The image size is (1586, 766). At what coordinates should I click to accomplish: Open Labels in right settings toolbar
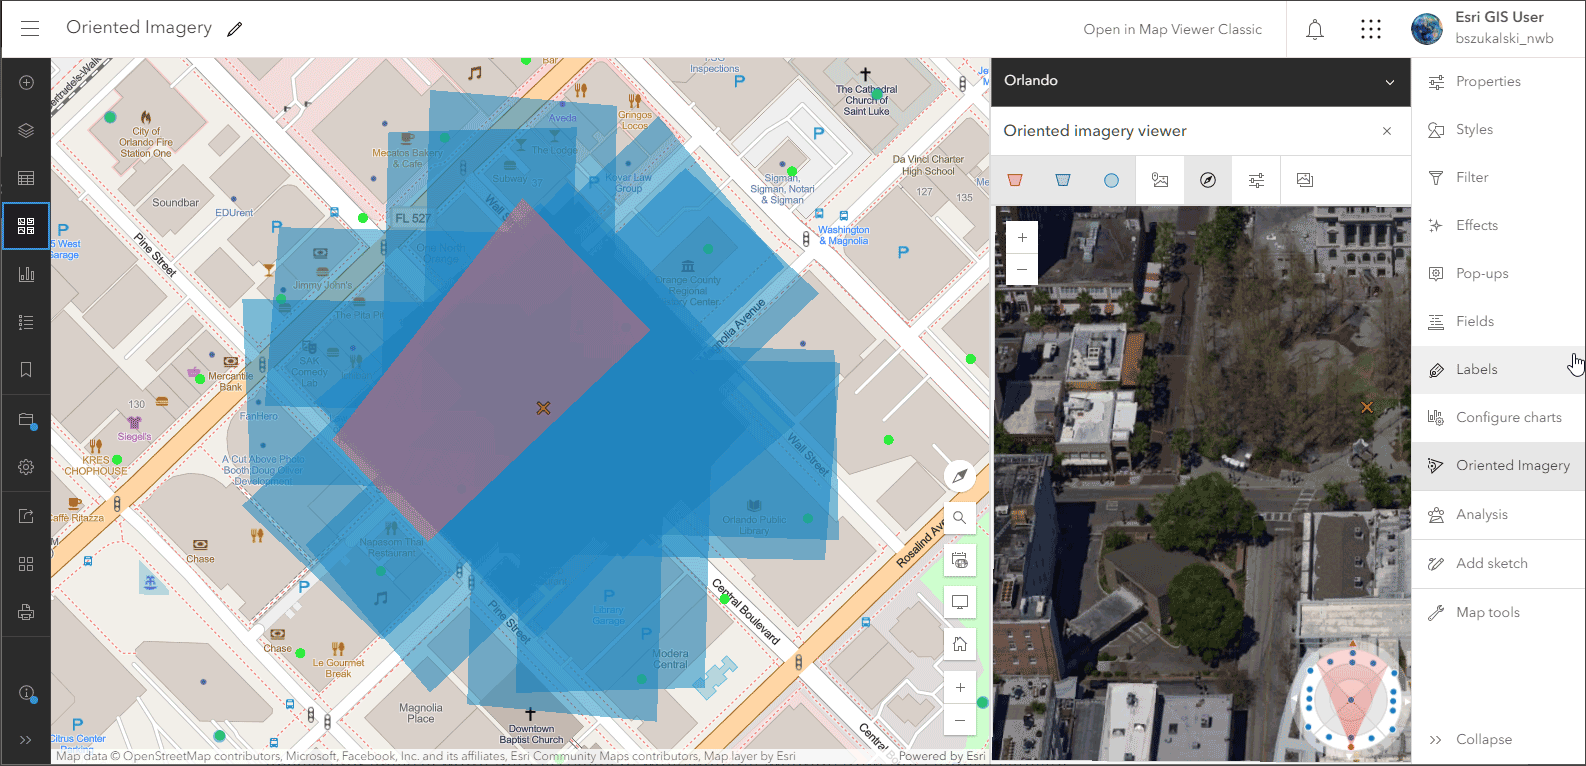click(x=1498, y=370)
